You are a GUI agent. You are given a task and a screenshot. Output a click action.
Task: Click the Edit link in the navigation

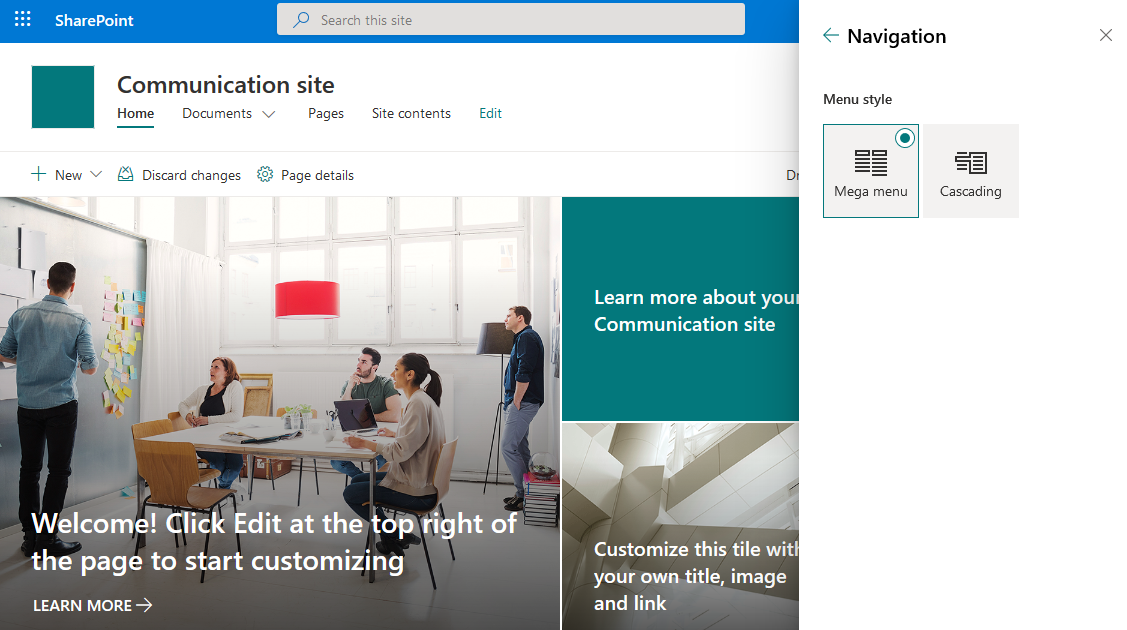490,113
